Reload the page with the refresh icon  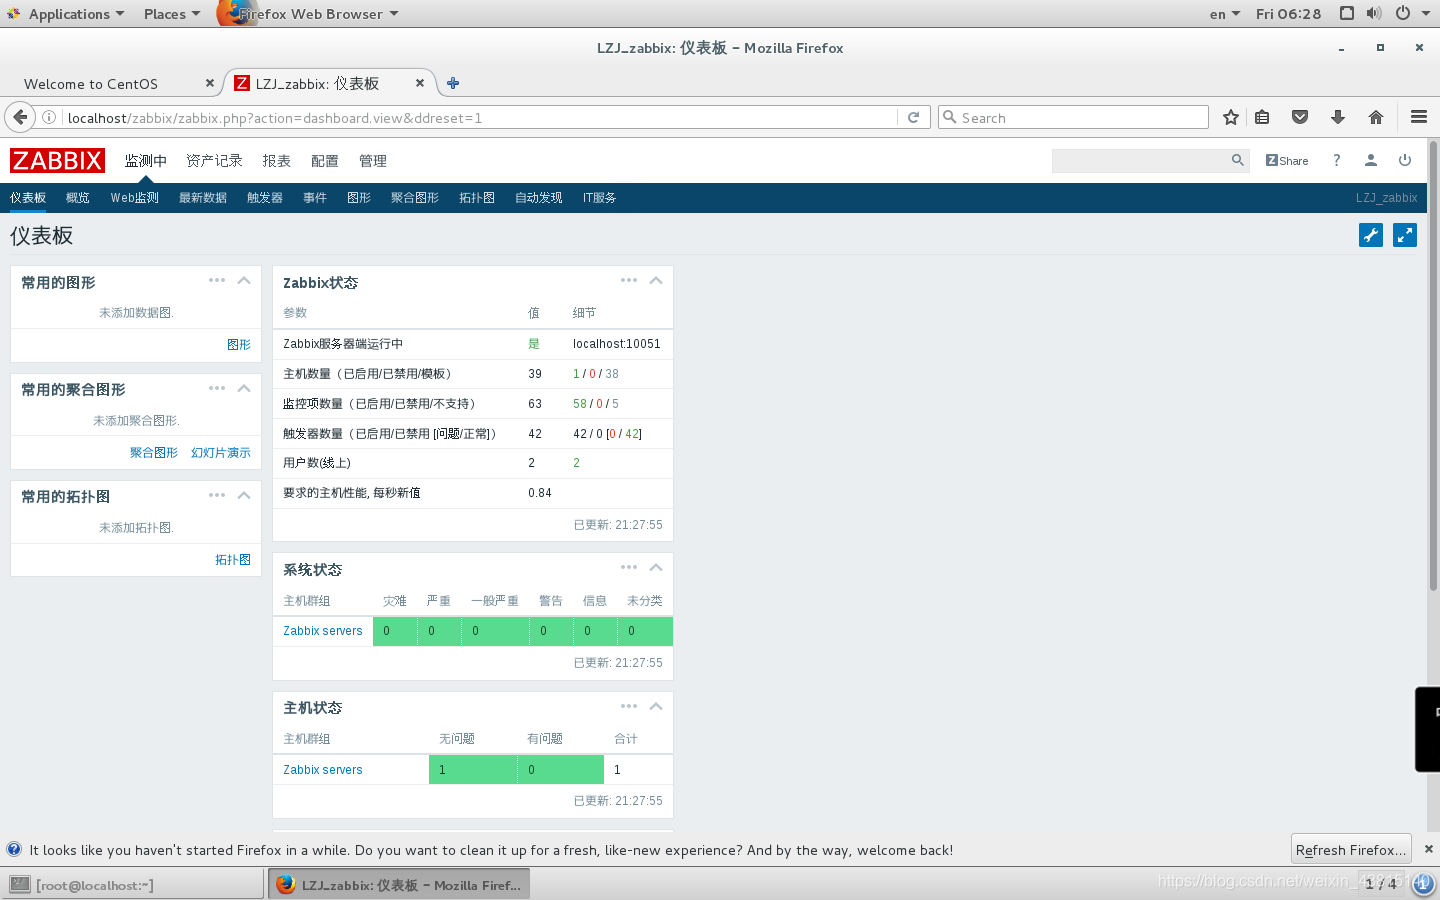pyautogui.click(x=913, y=118)
